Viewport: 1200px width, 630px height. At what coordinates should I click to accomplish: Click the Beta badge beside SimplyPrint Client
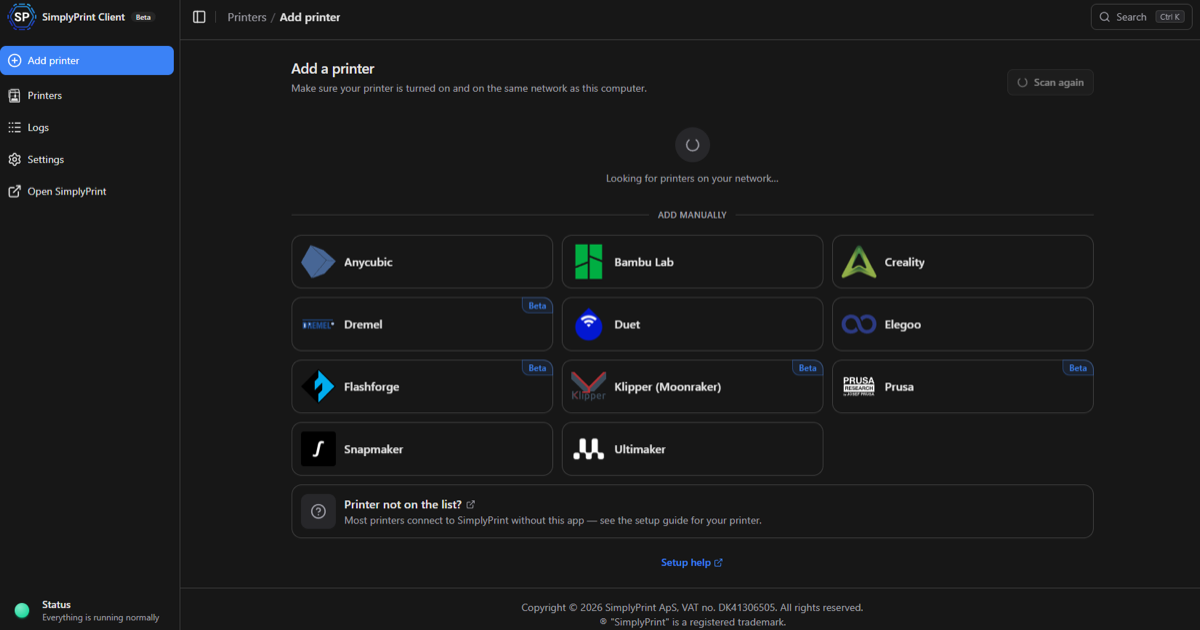click(144, 17)
